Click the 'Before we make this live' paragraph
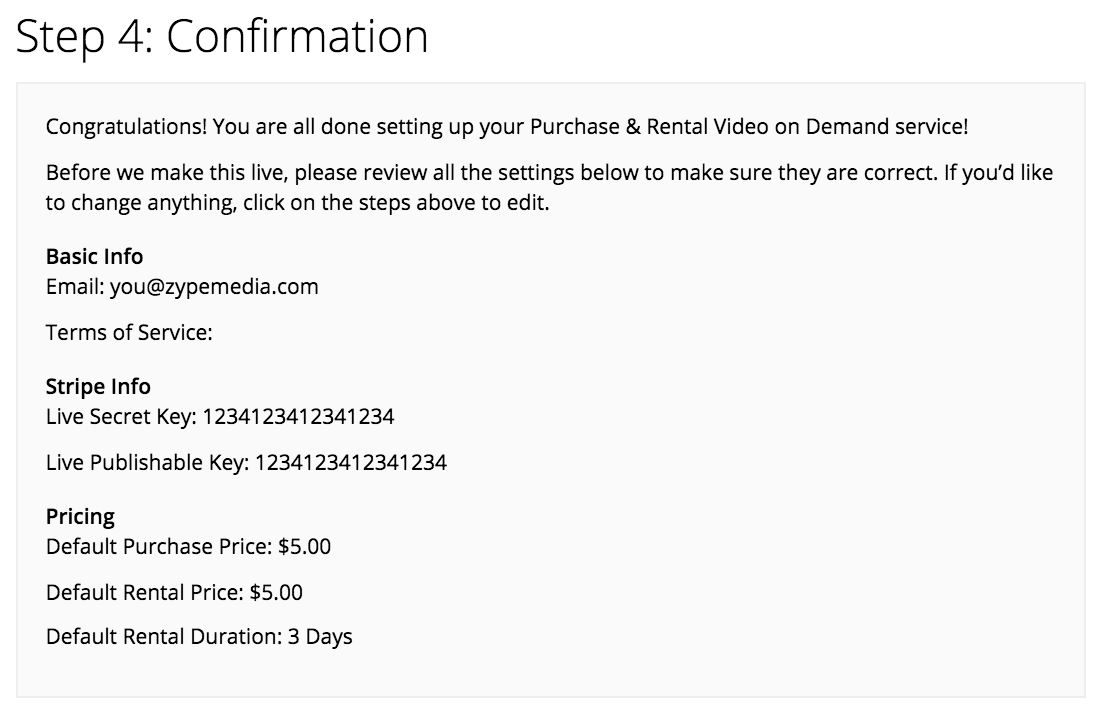 coord(549,188)
